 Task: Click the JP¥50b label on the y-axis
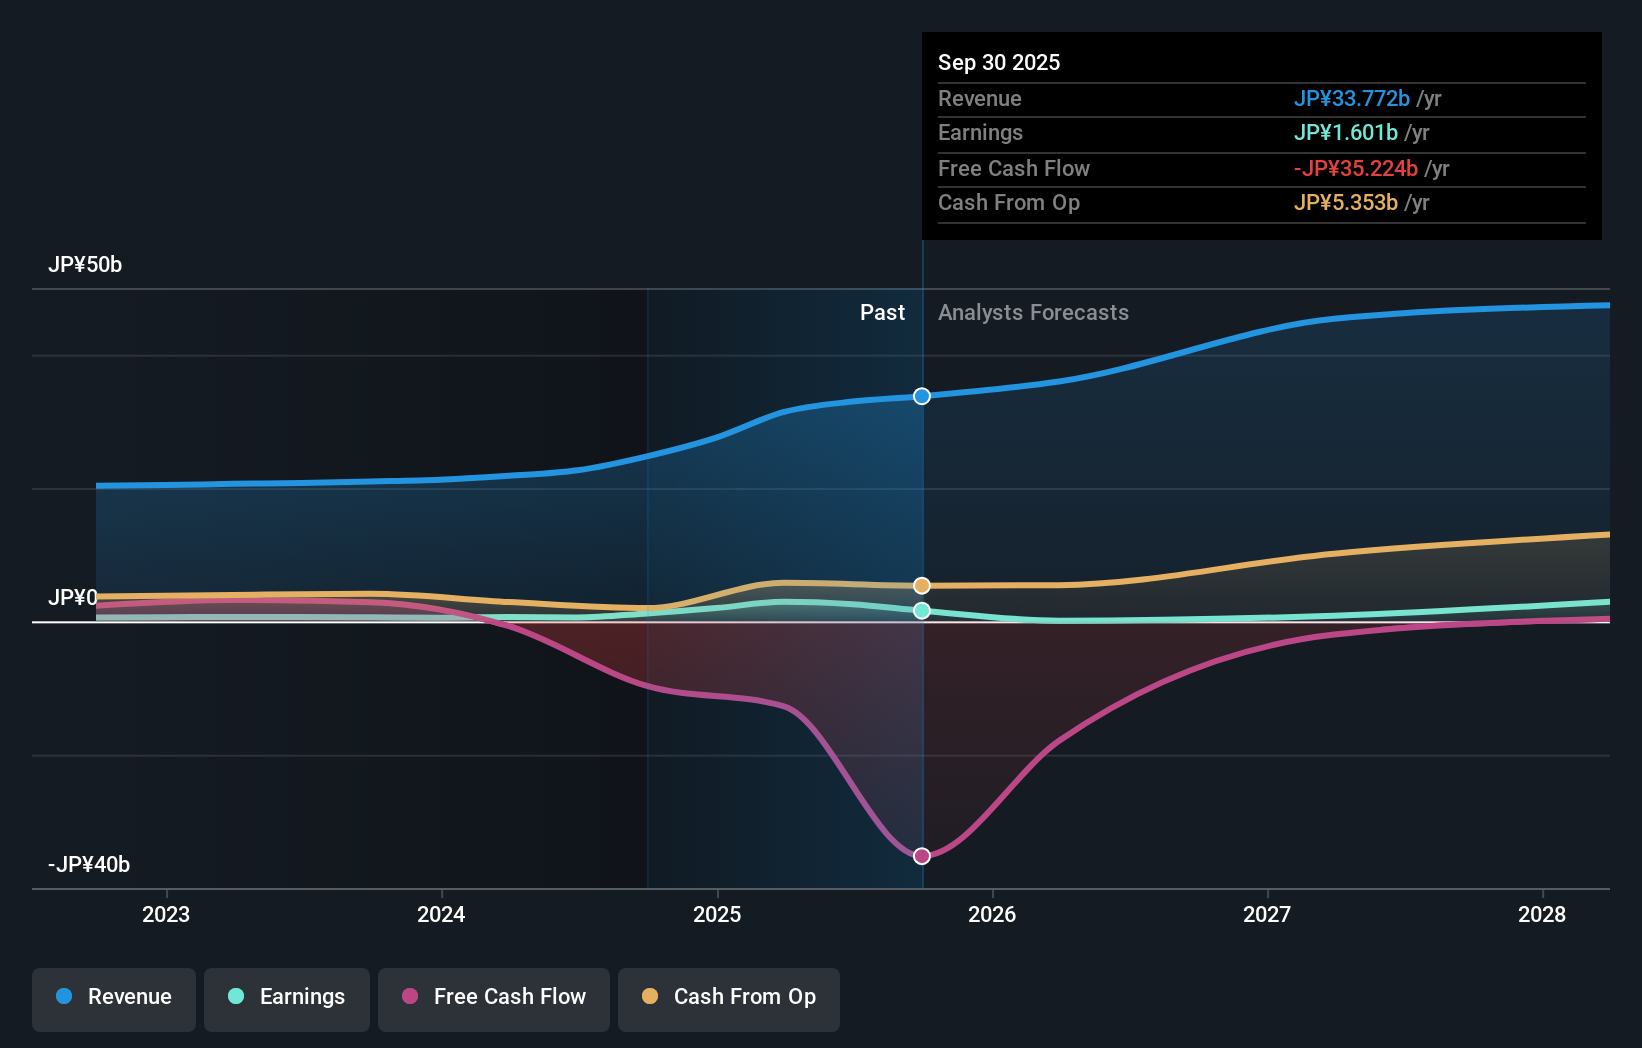click(x=86, y=264)
